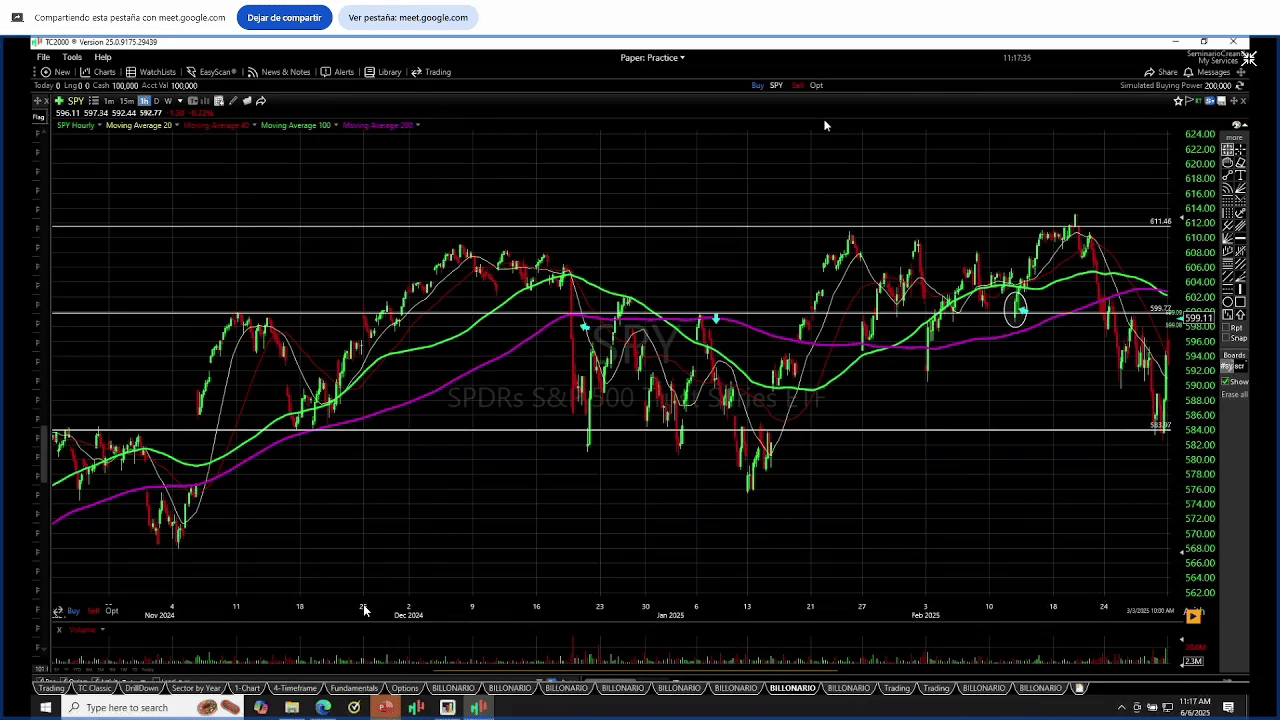Image resolution: width=1280 pixels, height=720 pixels.
Task: Enable the Rpt checkbox
Action: point(1227,327)
